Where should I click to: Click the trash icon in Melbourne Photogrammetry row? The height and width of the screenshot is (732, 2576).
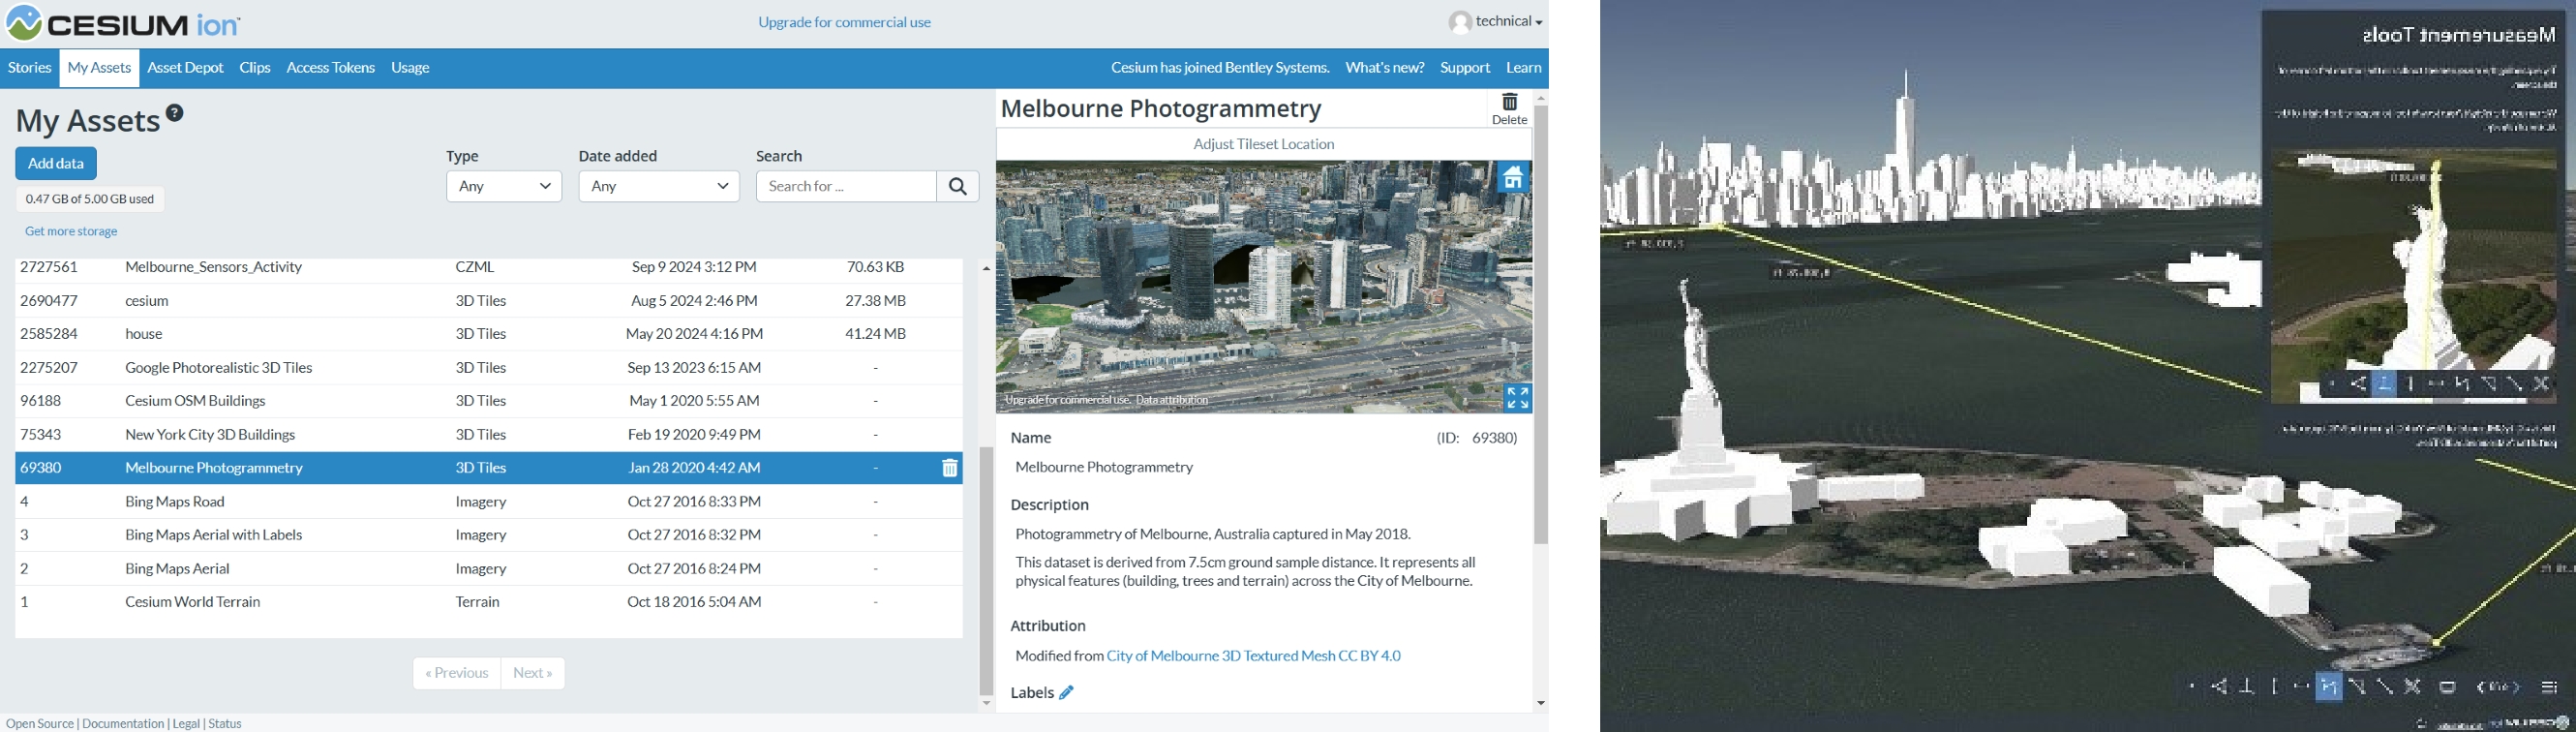pos(950,468)
